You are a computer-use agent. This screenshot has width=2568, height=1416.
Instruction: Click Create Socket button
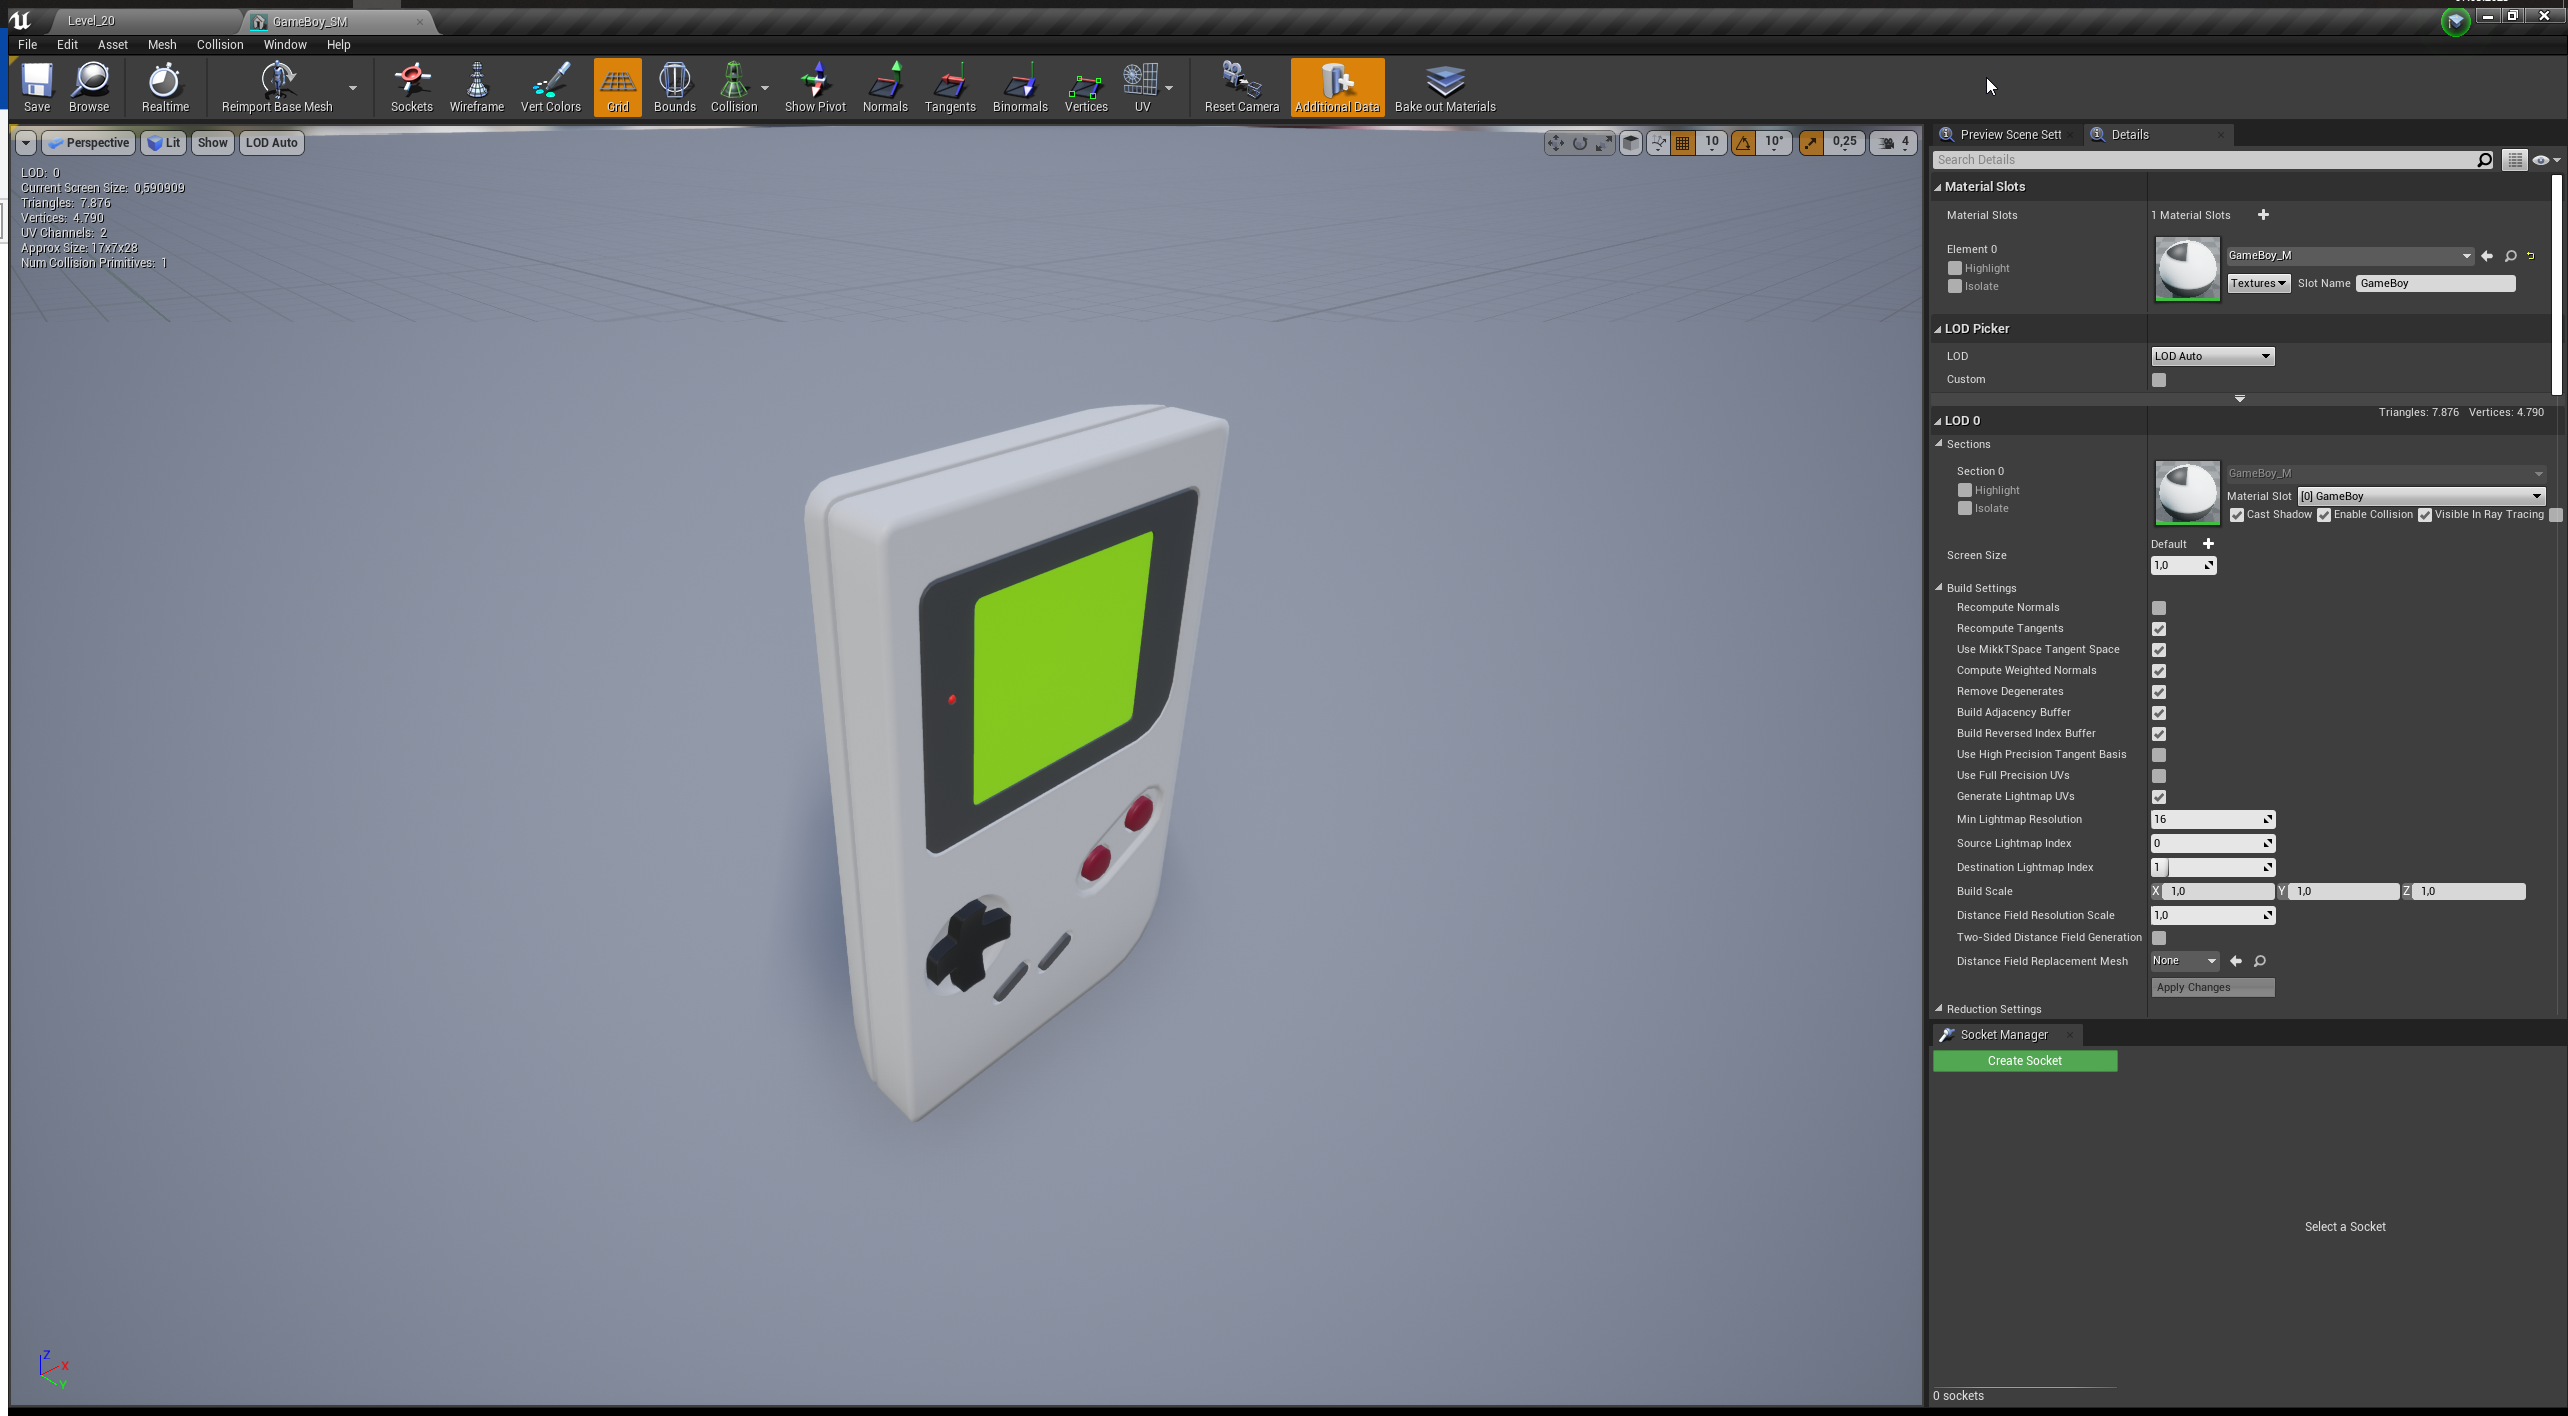[x=2024, y=1061]
